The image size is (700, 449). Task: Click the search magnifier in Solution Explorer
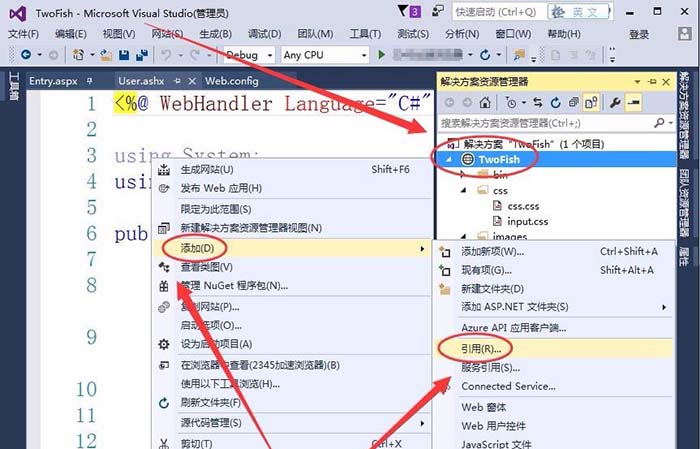(659, 123)
